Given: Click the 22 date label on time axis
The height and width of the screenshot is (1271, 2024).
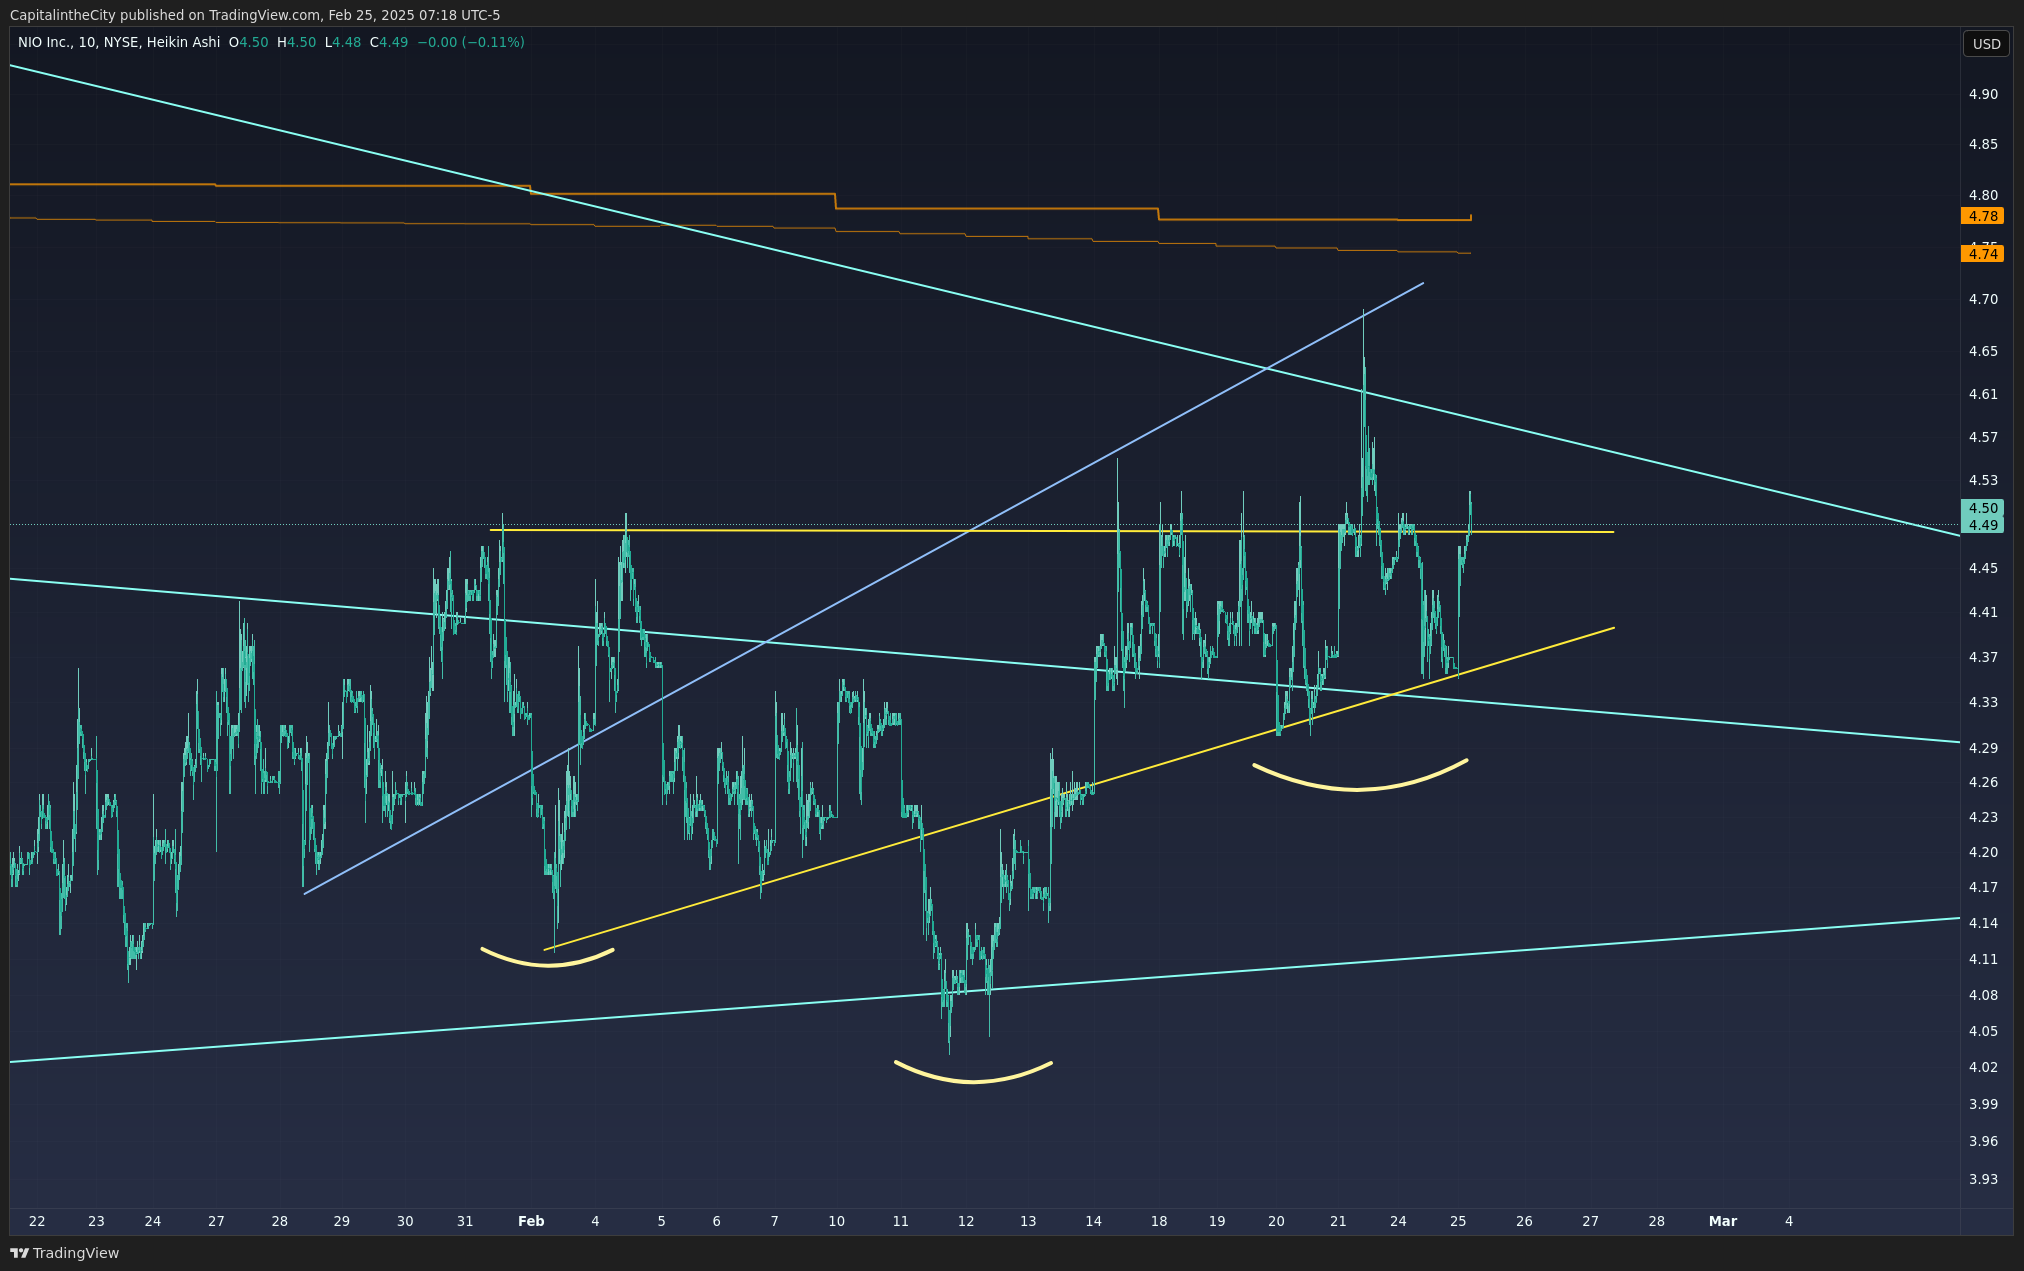Looking at the screenshot, I should (x=38, y=1221).
